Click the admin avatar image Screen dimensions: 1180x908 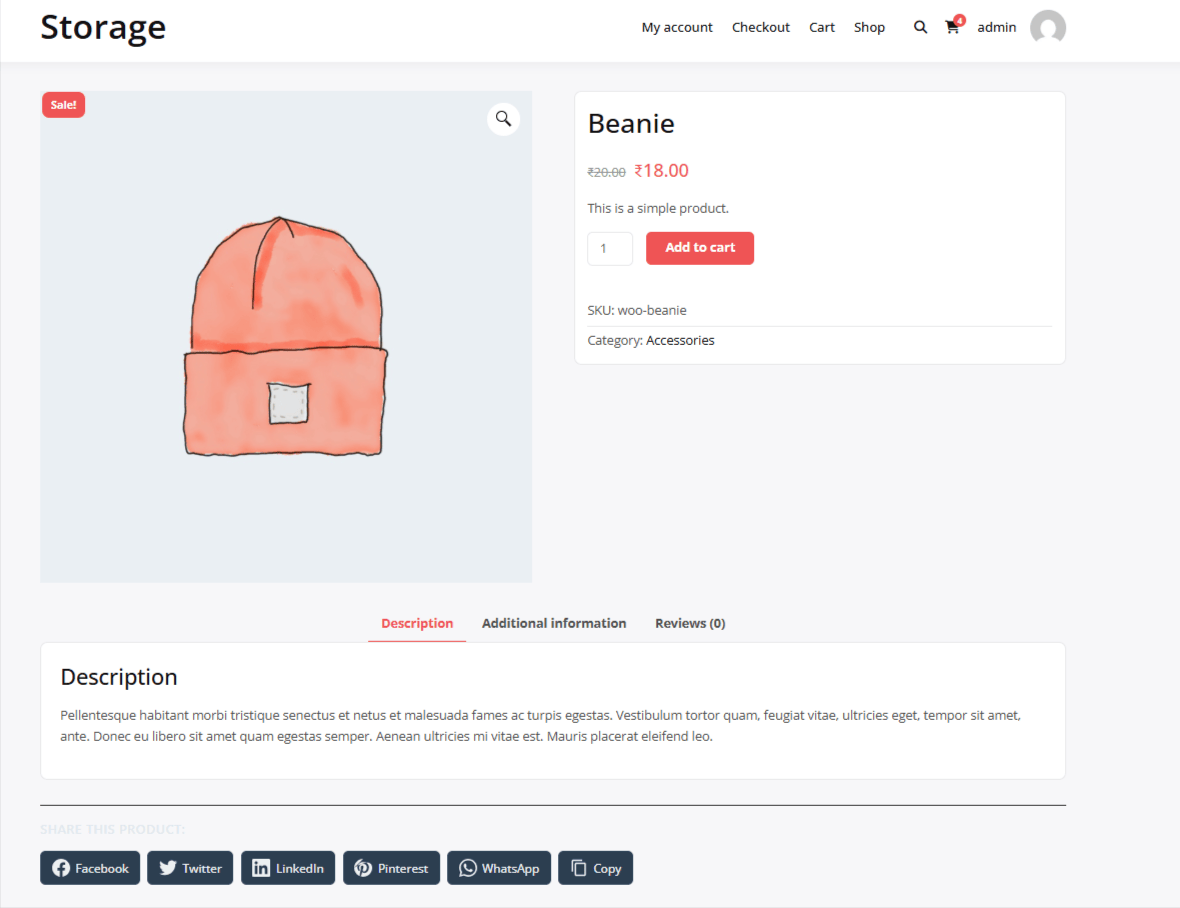coord(1047,28)
